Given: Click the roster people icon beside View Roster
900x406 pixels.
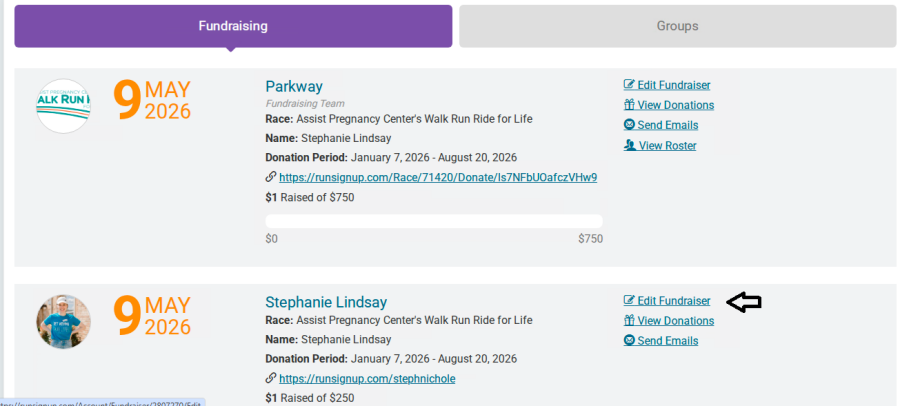Looking at the screenshot, I should 629,145.
